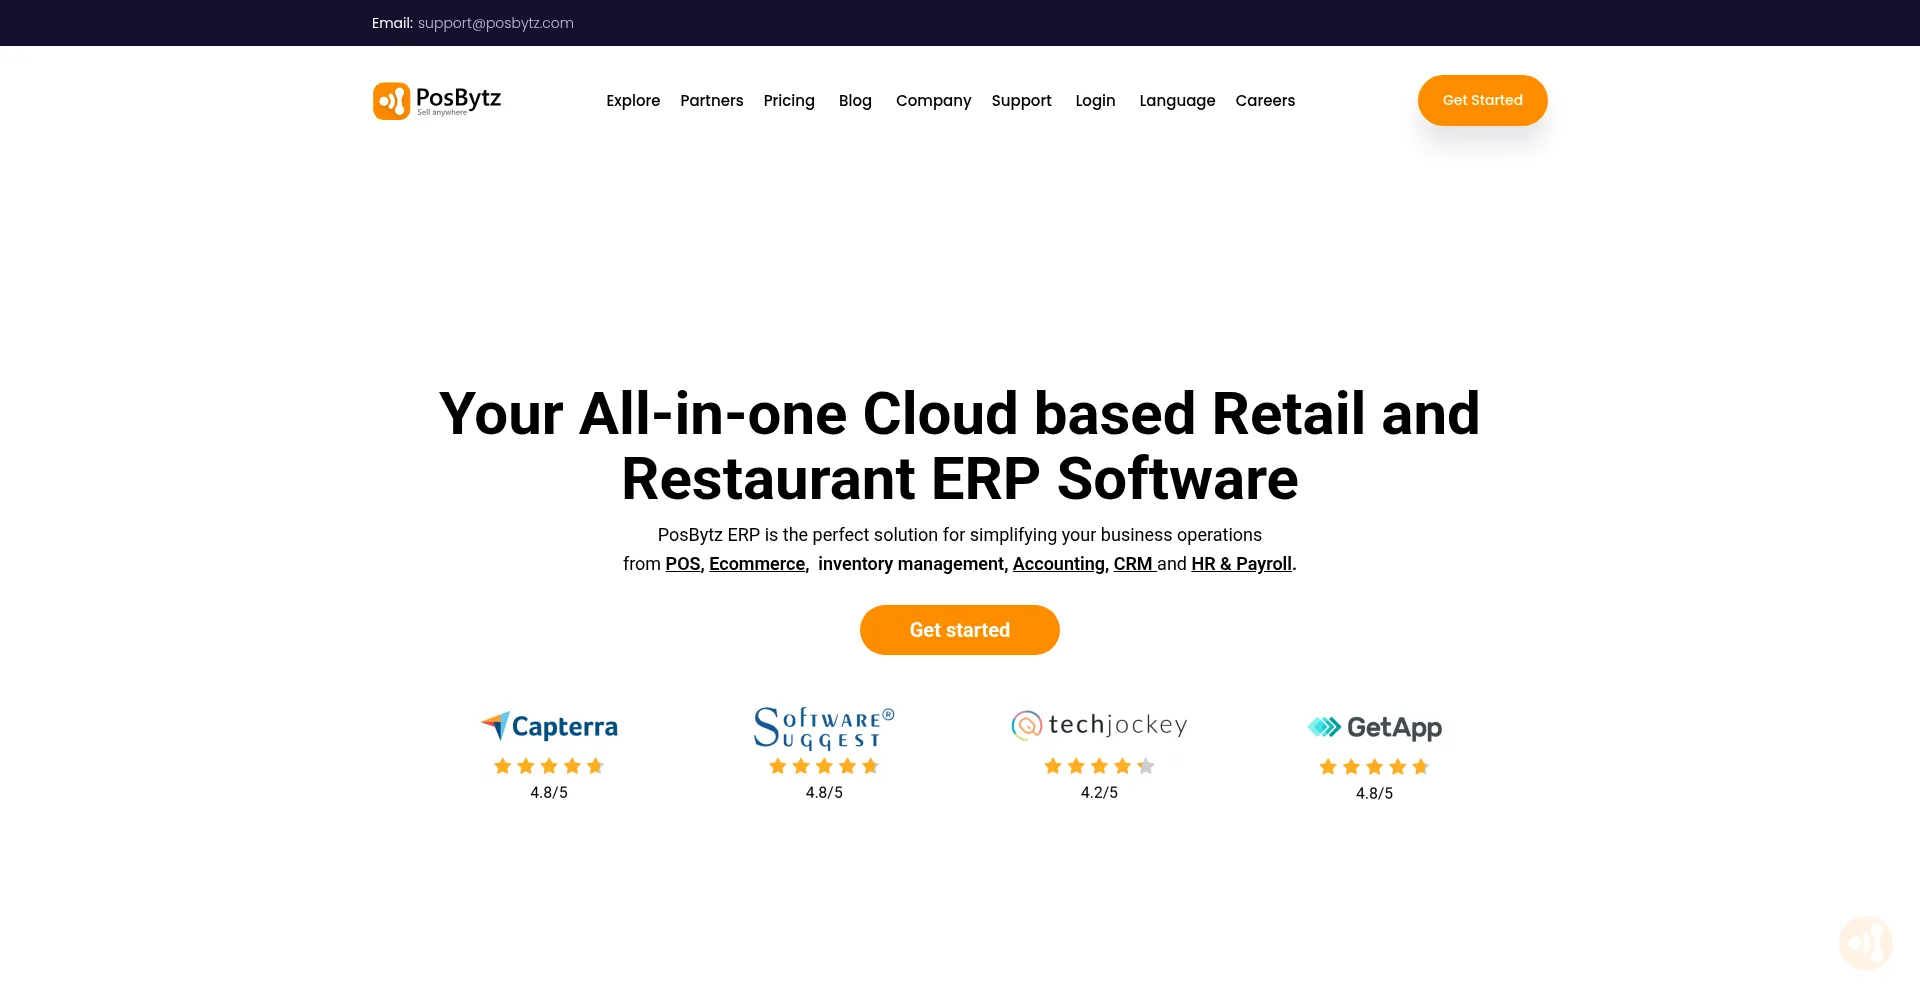Click the PosBytz logo in header
Screen dimensions: 1920x993
pyautogui.click(x=437, y=101)
